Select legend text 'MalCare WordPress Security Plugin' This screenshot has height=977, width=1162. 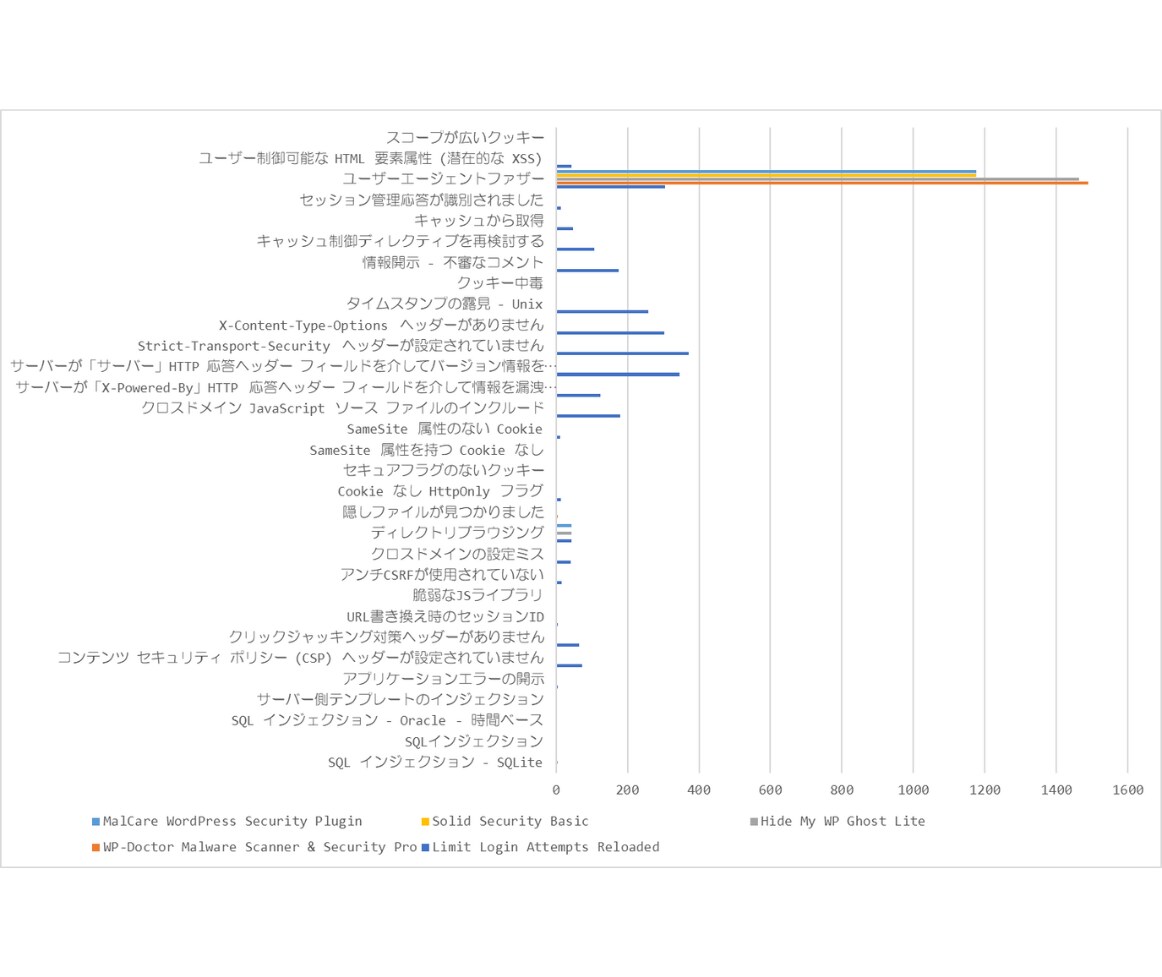click(233, 821)
